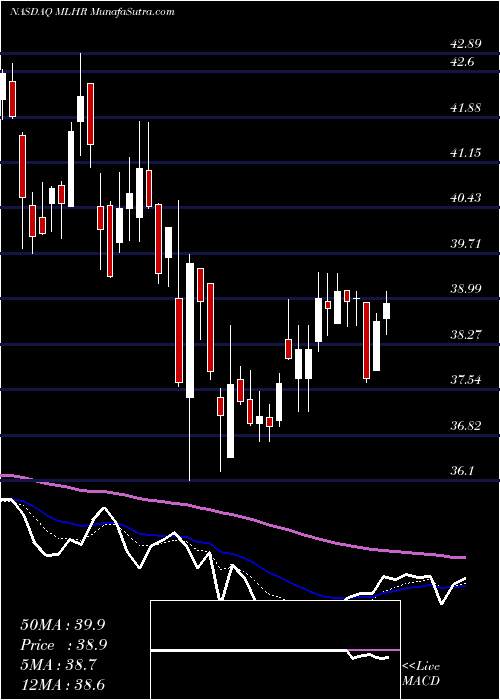Click the NASDAQ MLHR MunafaSutra.com title text
500x700 pixels.
(92, 12)
